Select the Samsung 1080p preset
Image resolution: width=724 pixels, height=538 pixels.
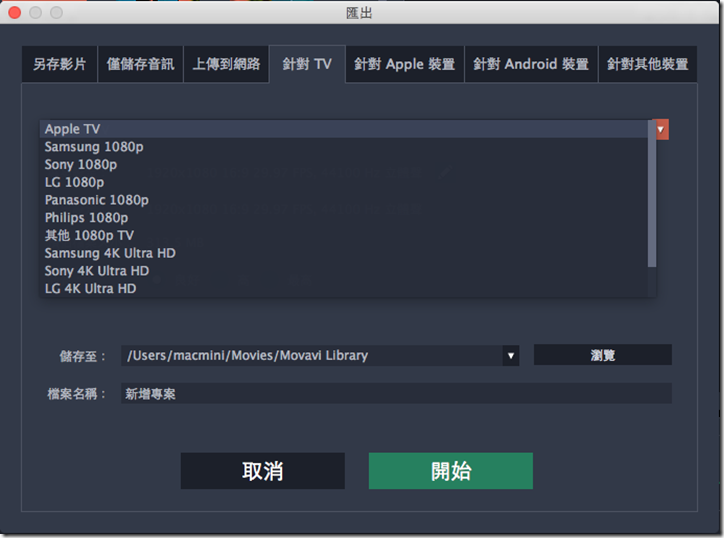[344, 147]
